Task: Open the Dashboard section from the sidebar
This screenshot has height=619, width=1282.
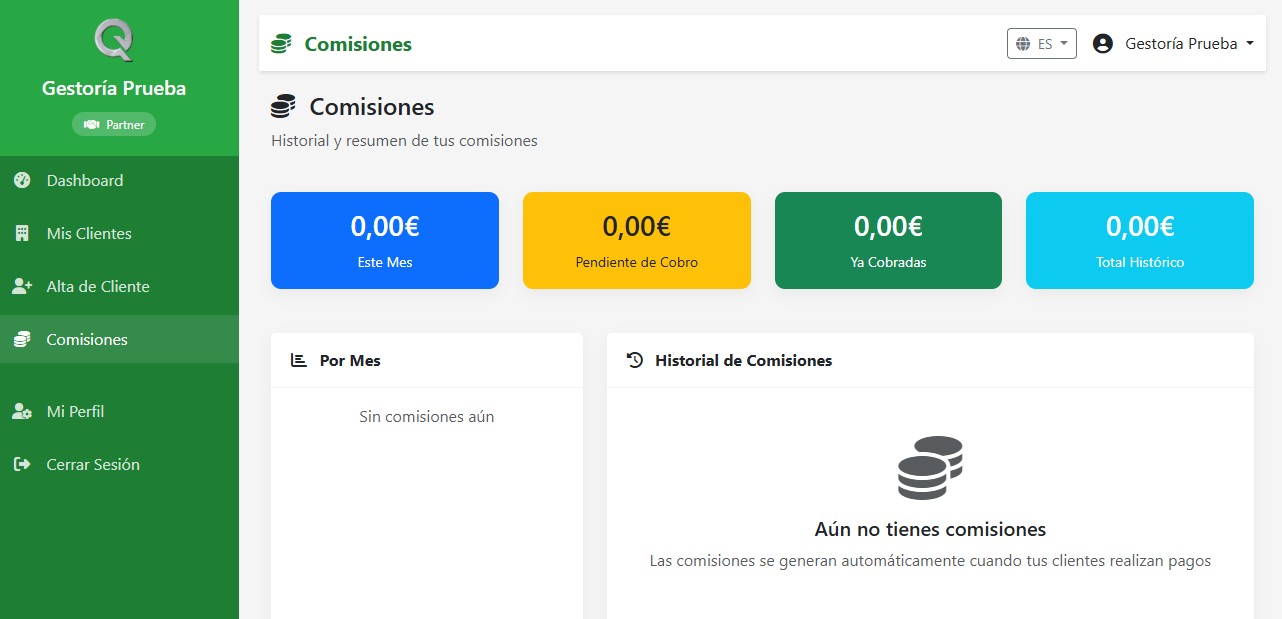Action: click(84, 180)
